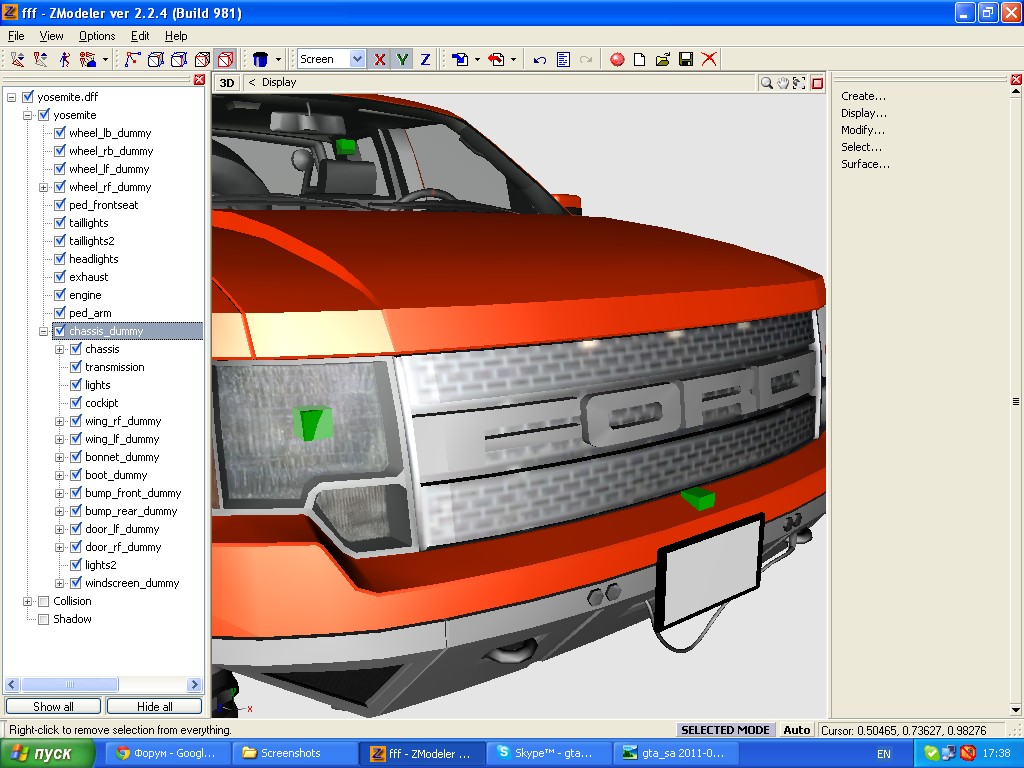
Task: Toggle the Z axis button
Action: coord(425,59)
